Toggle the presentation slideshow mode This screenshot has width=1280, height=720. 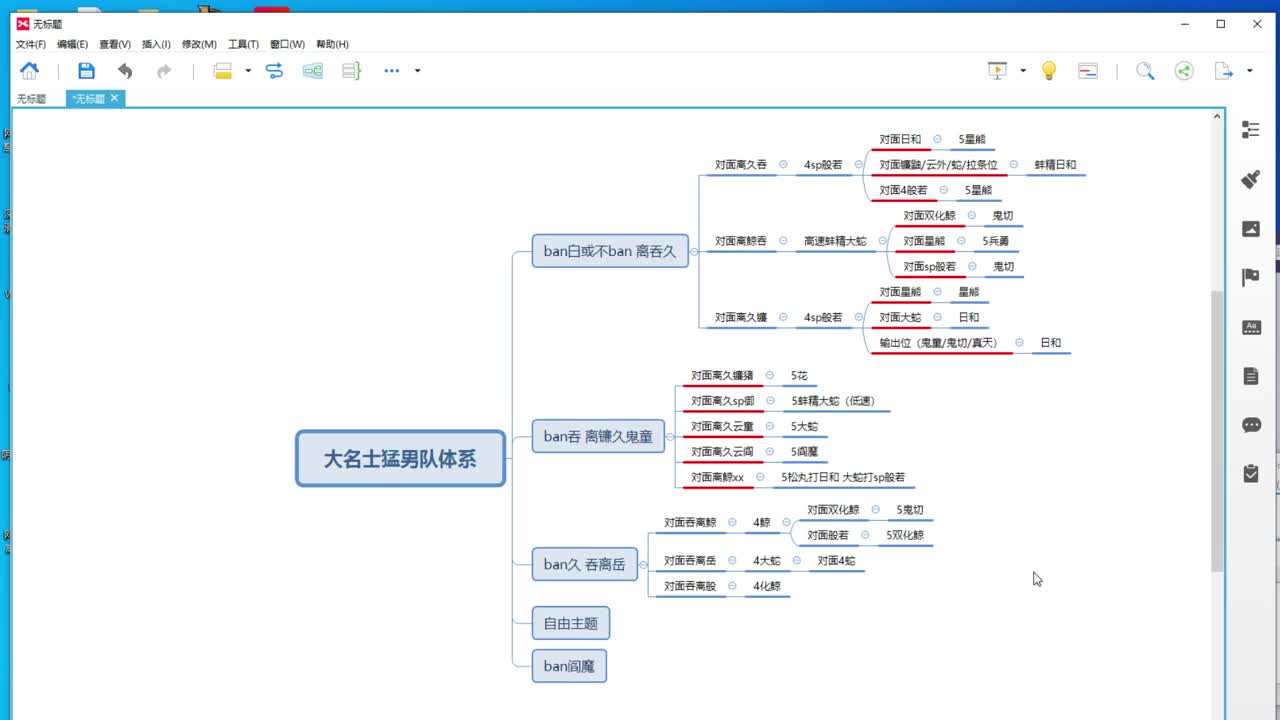[995, 70]
